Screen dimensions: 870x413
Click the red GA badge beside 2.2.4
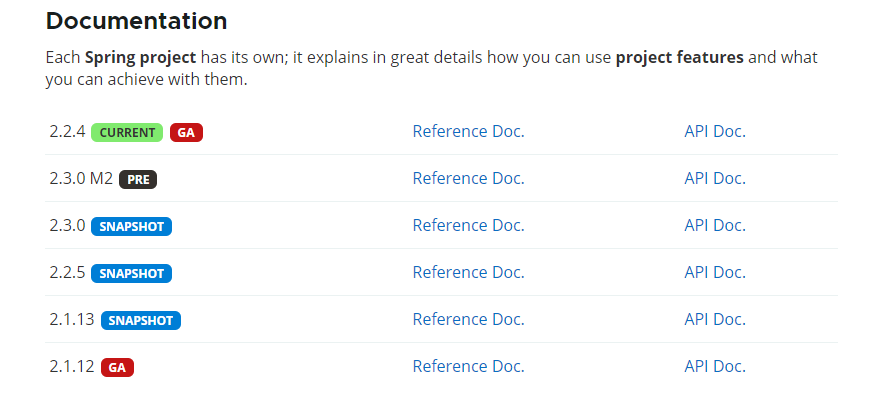pyautogui.click(x=186, y=133)
